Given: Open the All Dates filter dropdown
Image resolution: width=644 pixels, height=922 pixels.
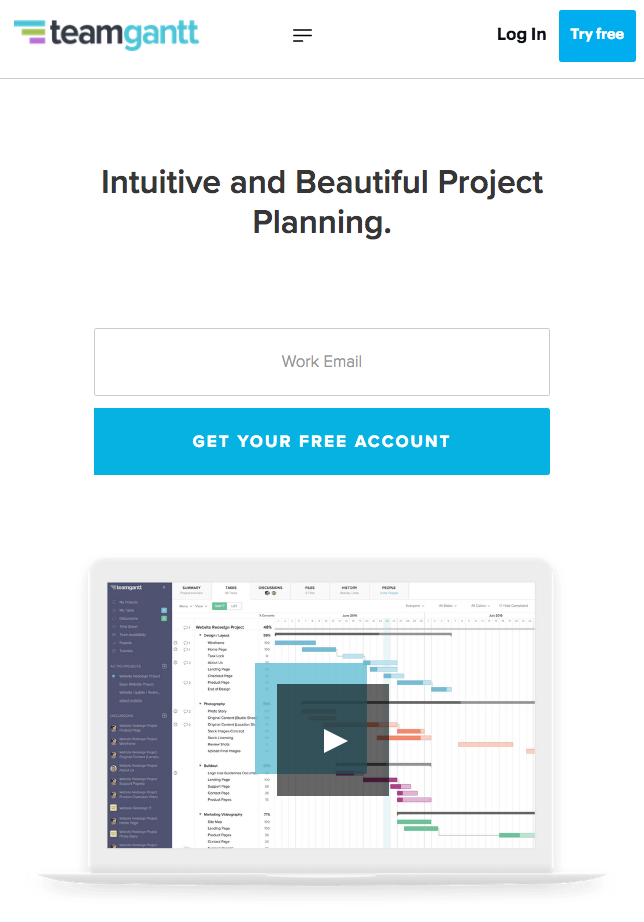Looking at the screenshot, I should click(x=448, y=606).
